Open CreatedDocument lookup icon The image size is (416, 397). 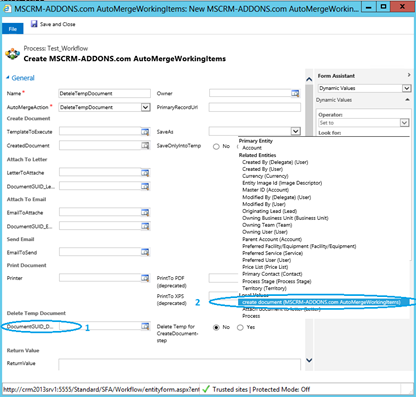pyautogui.click(x=145, y=146)
